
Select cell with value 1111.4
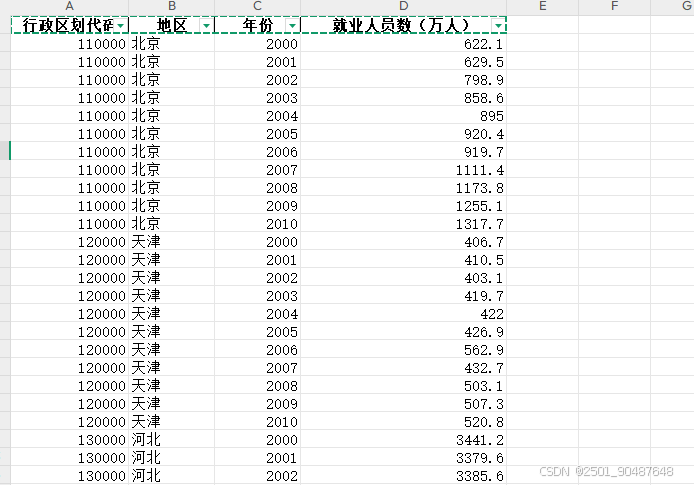[403, 169]
